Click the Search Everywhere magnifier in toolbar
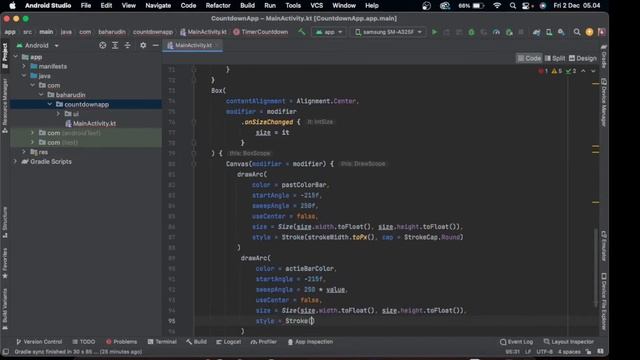Screen dimensions: 640x360 (x=577, y=32)
